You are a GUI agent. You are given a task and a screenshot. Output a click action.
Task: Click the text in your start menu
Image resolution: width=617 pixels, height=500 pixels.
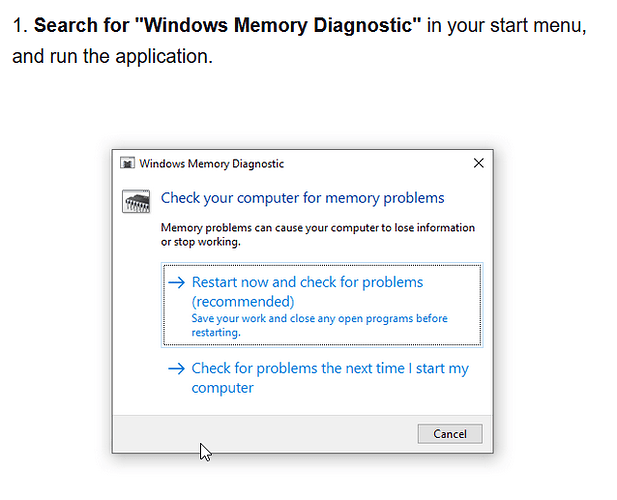[507, 26]
